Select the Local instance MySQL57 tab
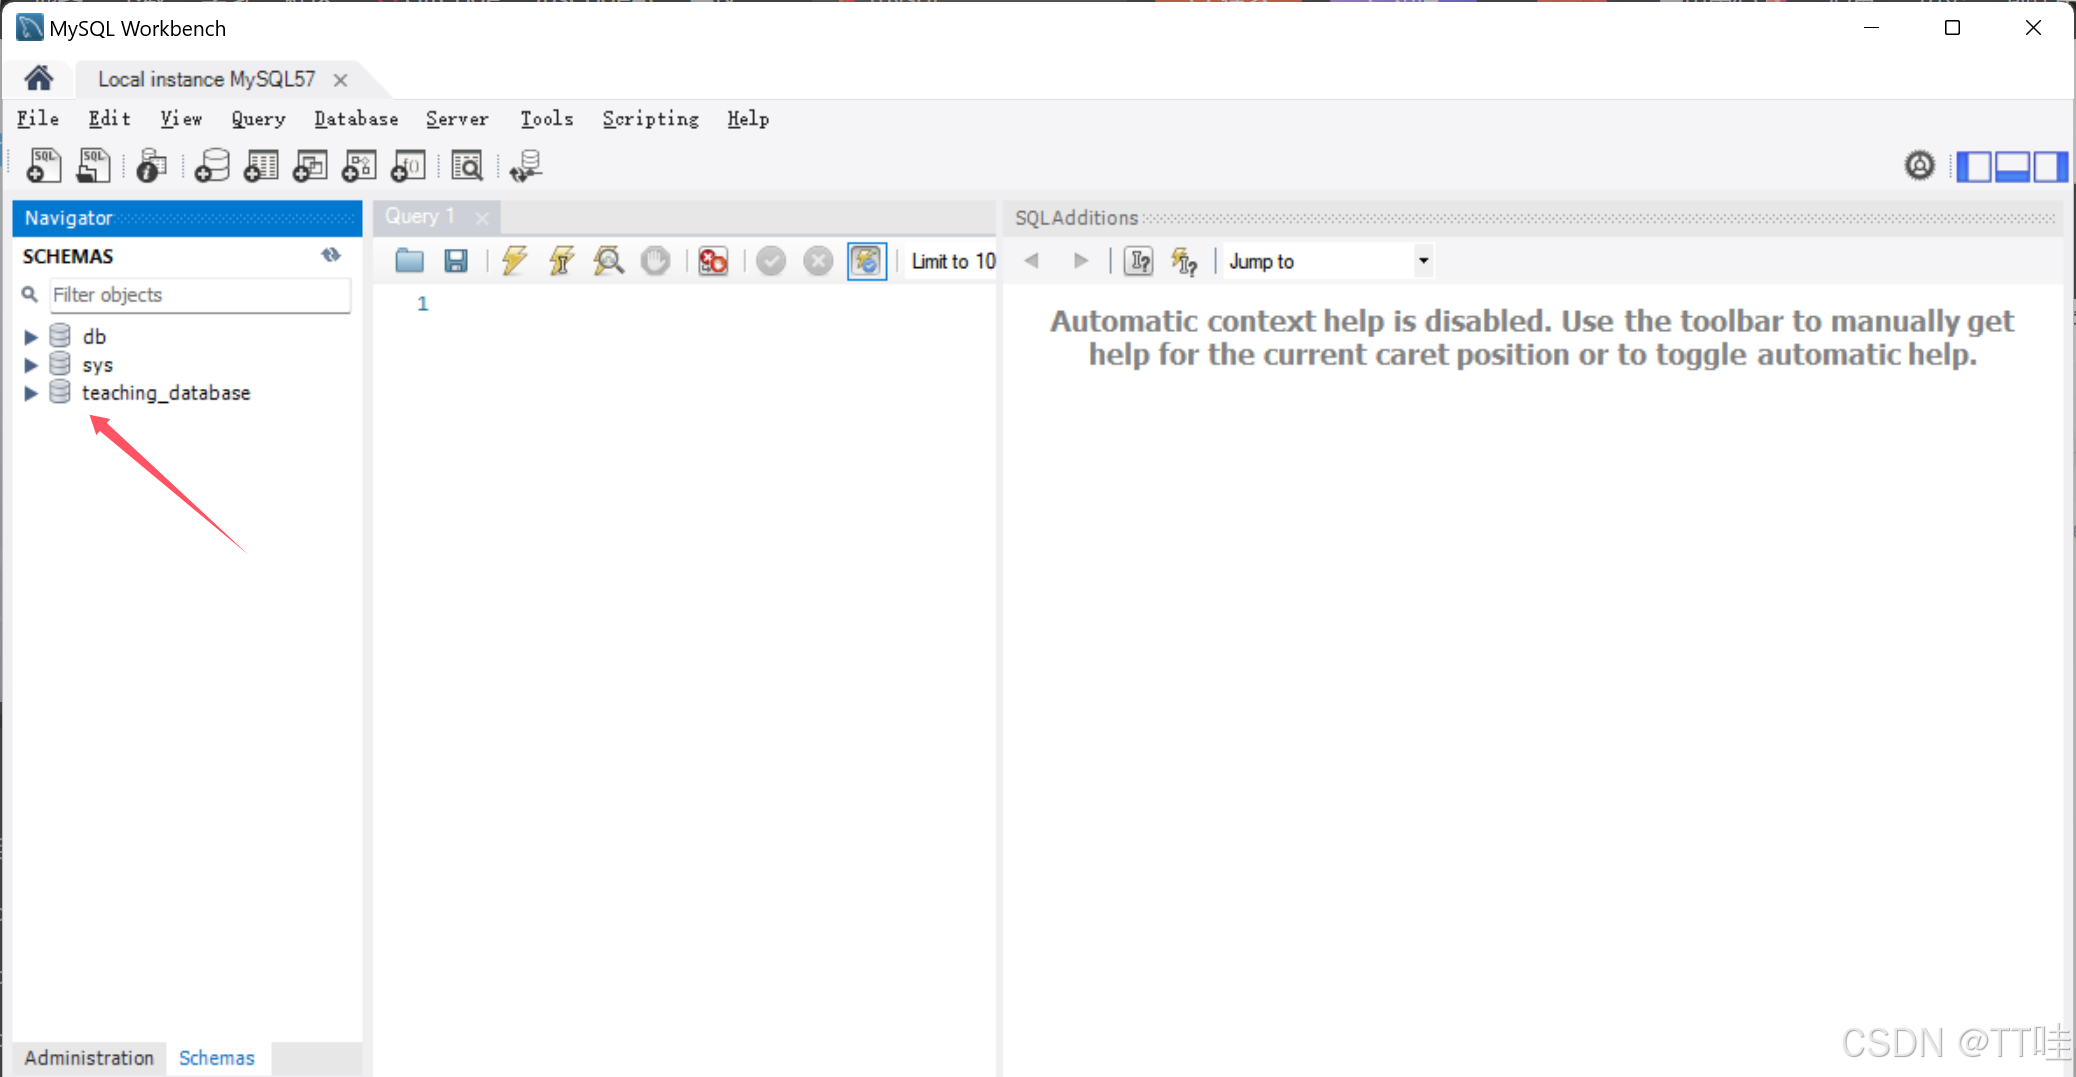Viewport: 2076px width, 1077px height. [206, 79]
